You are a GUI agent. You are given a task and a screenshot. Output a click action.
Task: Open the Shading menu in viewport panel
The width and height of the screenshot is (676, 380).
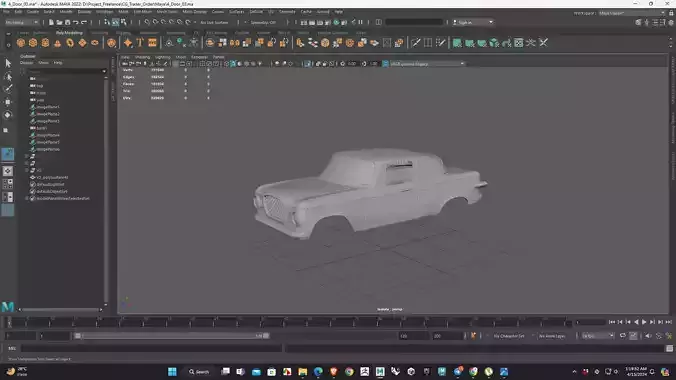click(142, 57)
